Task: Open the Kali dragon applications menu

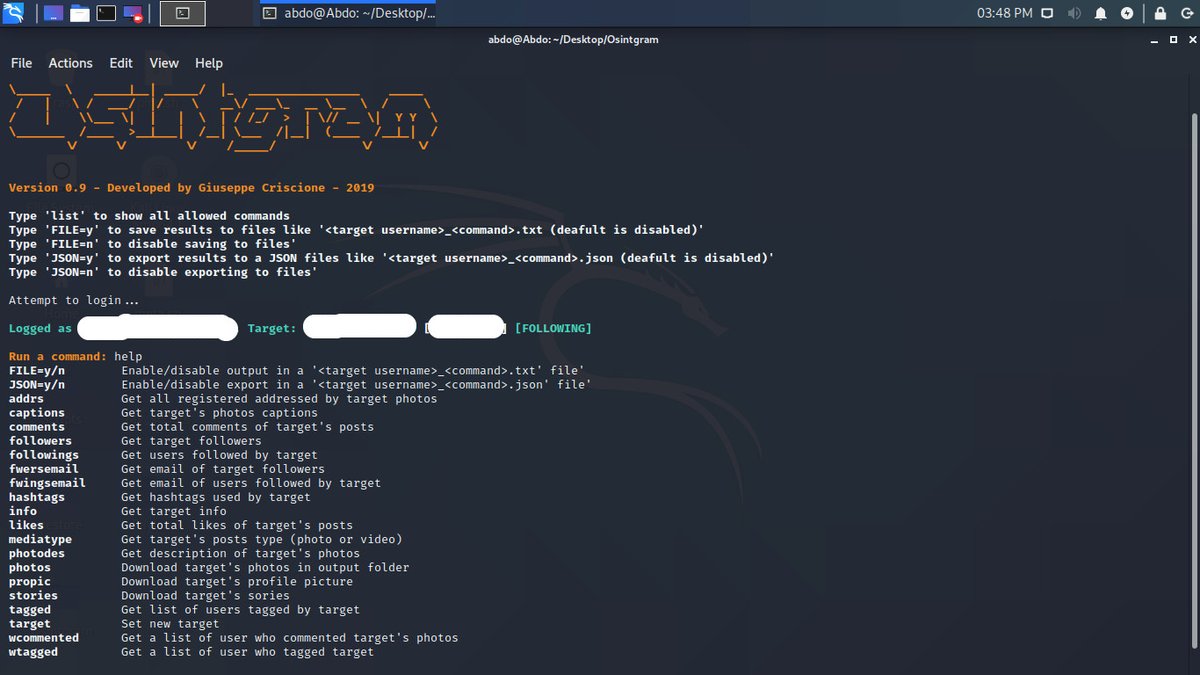Action: [x=14, y=13]
